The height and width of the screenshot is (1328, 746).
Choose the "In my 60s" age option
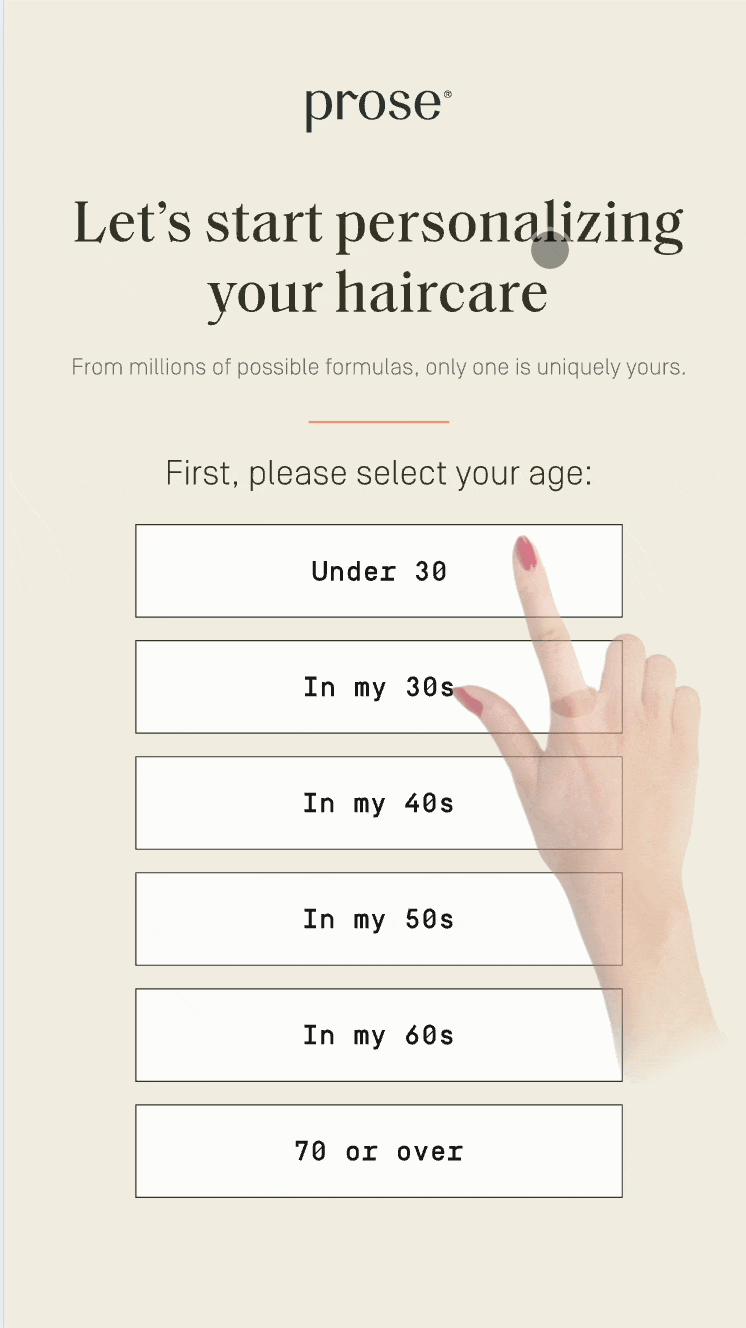(378, 1035)
